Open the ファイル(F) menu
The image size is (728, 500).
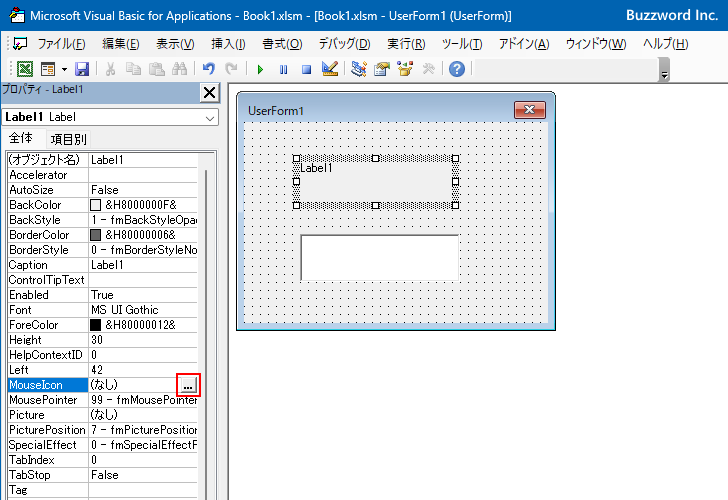point(61,44)
